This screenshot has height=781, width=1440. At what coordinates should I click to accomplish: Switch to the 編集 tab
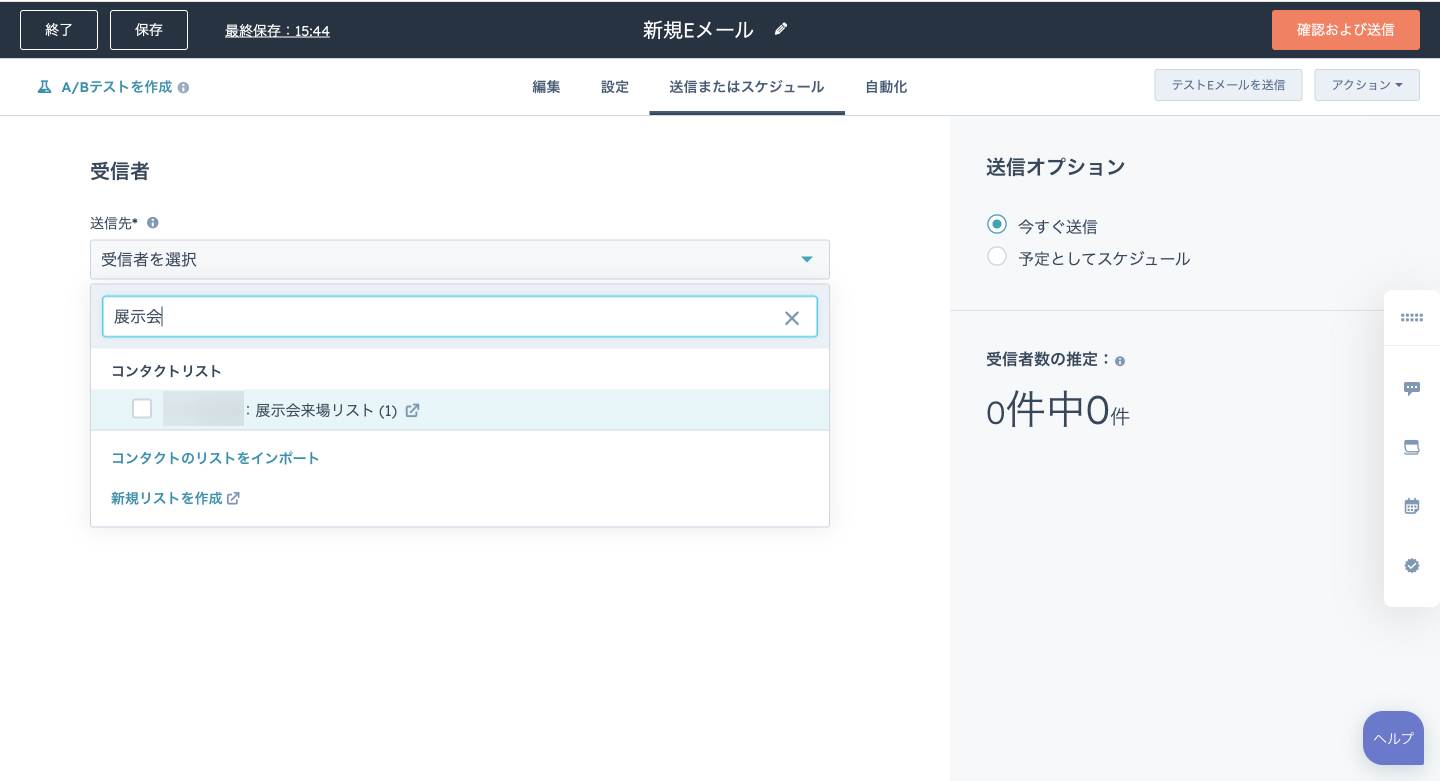[546, 87]
